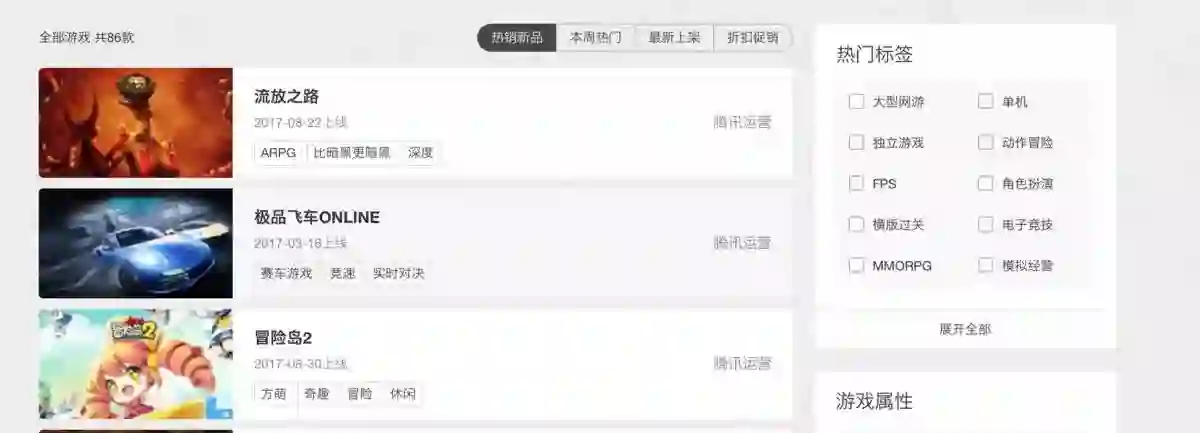Viewport: 1200px width, 433px height.
Task: Switch to the 本周热门 tab
Action: point(596,38)
